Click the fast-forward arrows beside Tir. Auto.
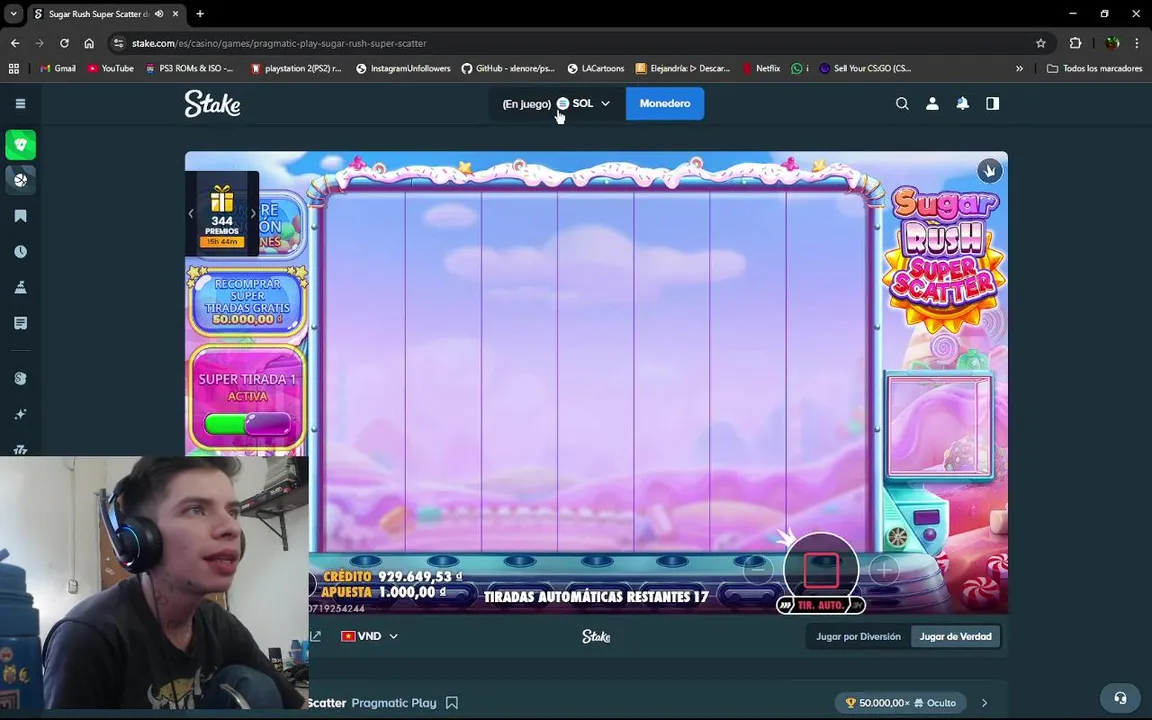The width and height of the screenshot is (1152, 720). click(785, 605)
